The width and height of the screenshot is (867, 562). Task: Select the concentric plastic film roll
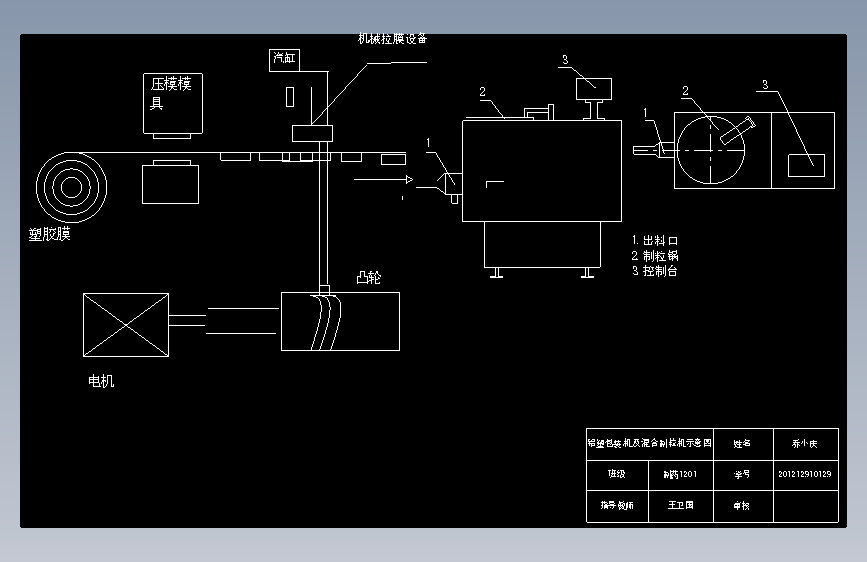pyautogui.click(x=71, y=187)
